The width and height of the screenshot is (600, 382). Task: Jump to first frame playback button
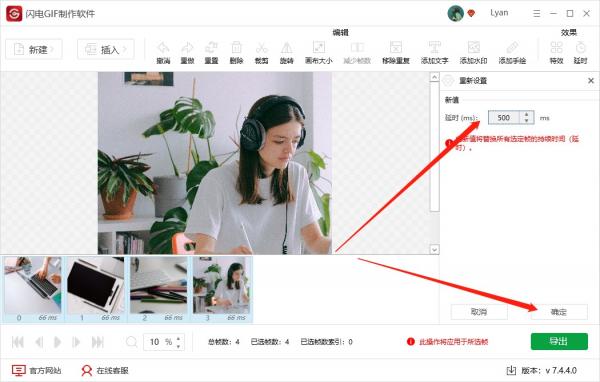tap(18, 342)
